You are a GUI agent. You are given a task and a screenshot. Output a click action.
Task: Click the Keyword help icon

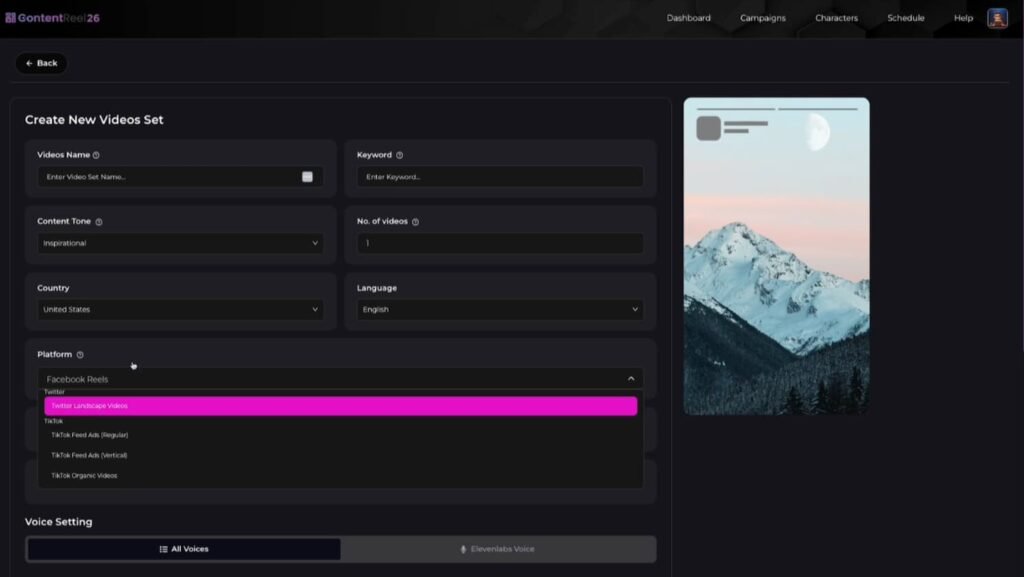[x=402, y=155]
